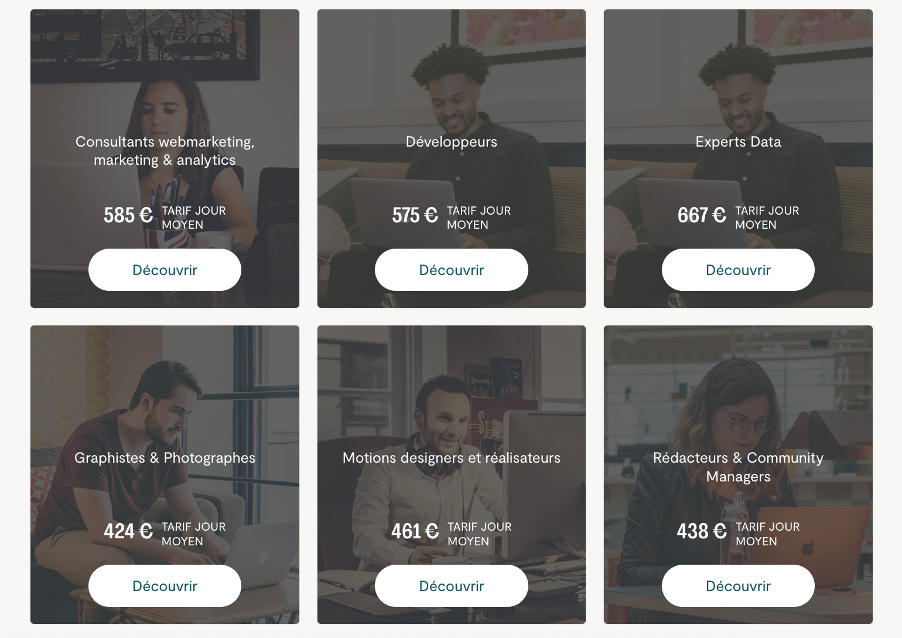The image size is (902, 638).
Task: Click Découvrir button for Développeurs
Action: coord(451,270)
